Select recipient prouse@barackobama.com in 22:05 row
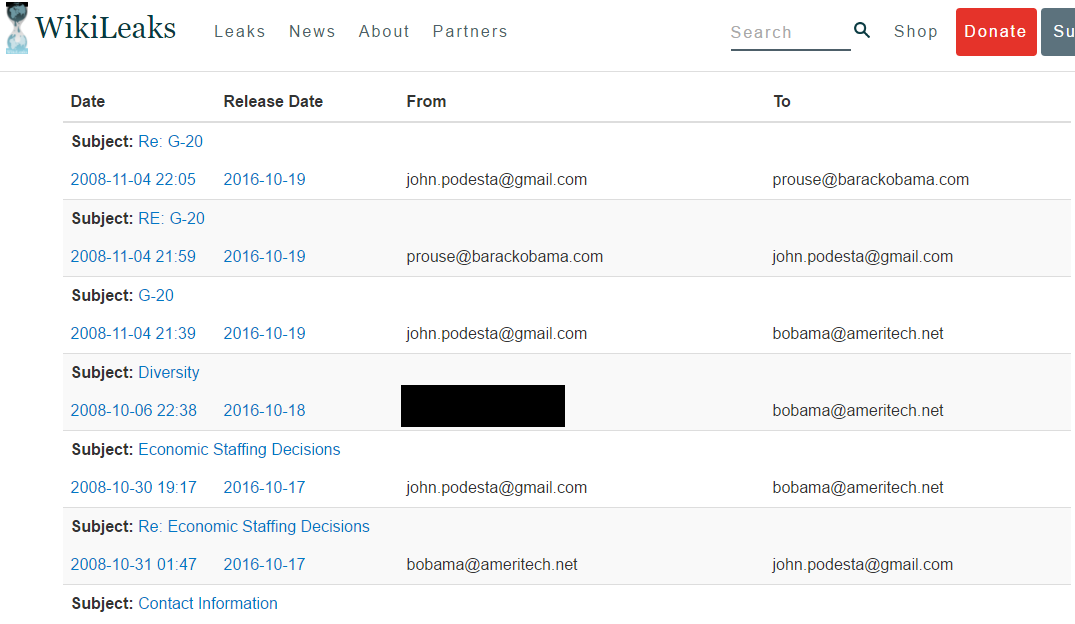The image size is (1075, 624). 871,180
